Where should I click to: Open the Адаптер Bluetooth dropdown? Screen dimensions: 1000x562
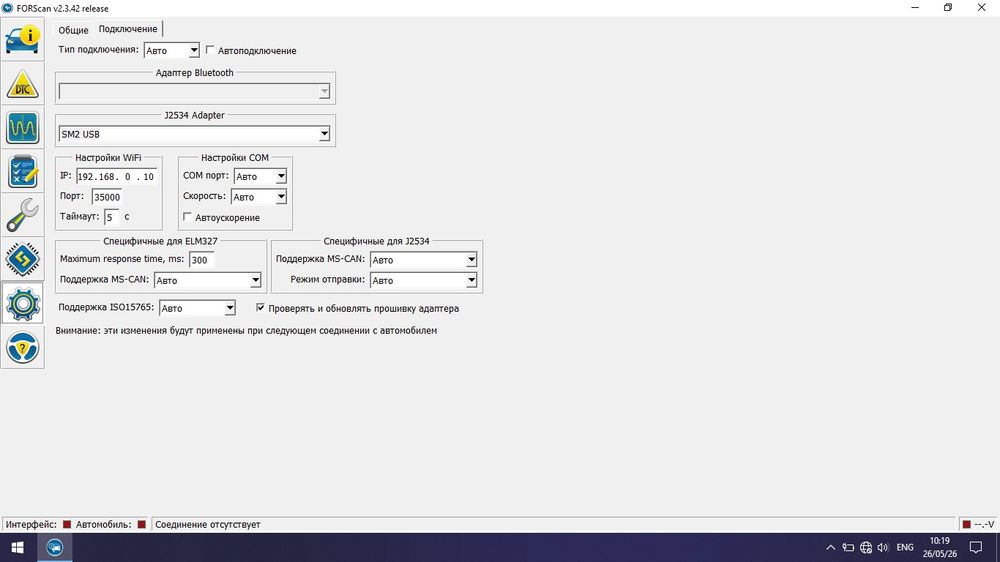(194, 91)
